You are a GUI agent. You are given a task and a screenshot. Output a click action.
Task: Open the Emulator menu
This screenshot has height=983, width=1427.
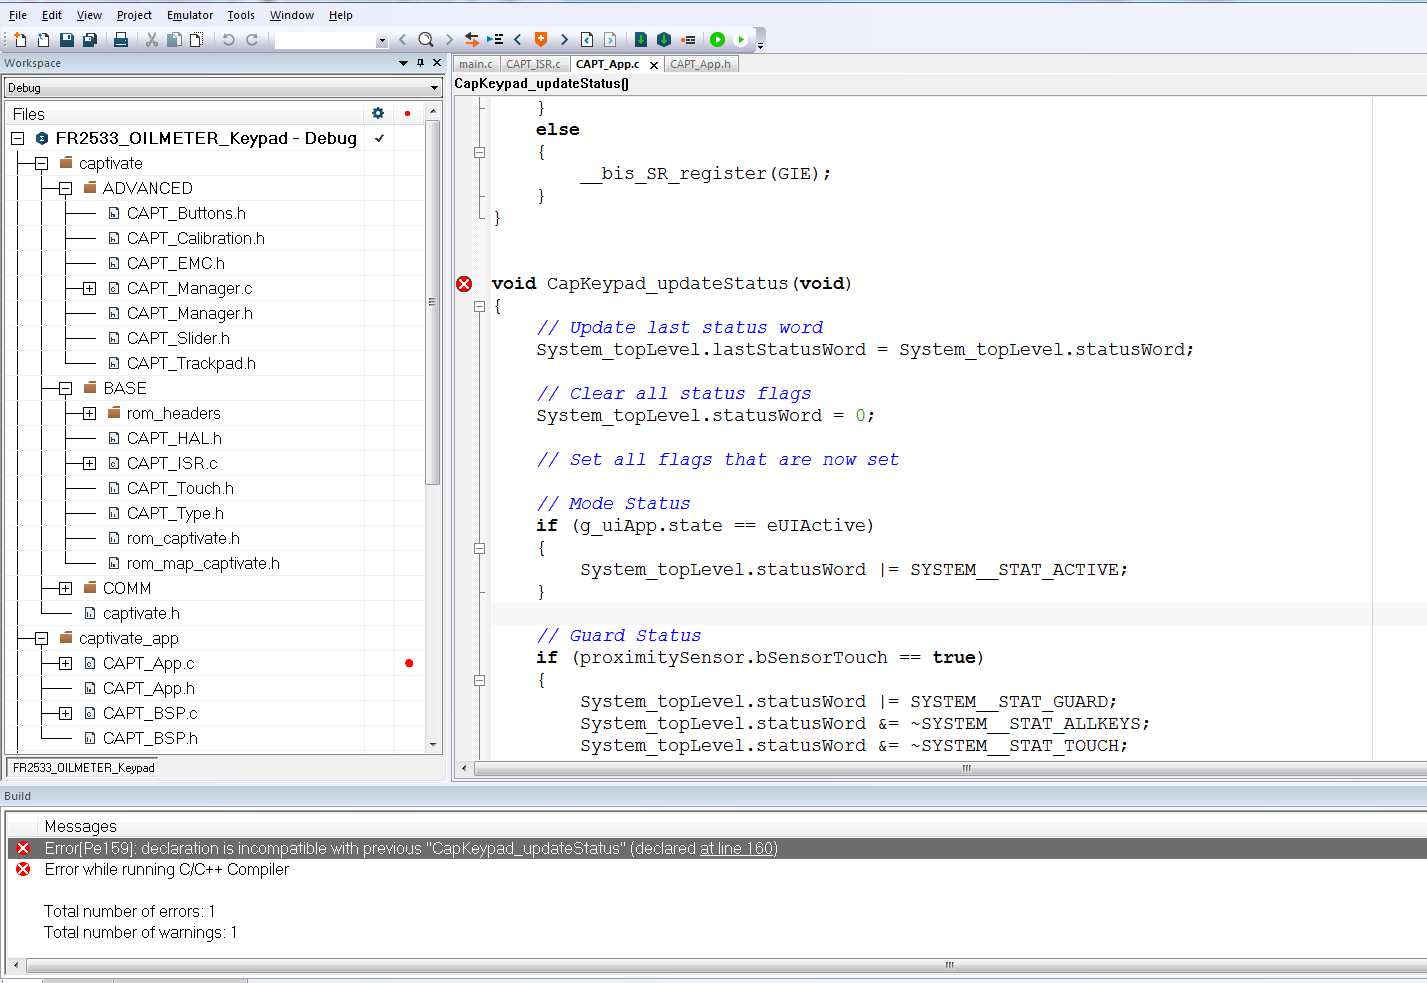(x=190, y=15)
